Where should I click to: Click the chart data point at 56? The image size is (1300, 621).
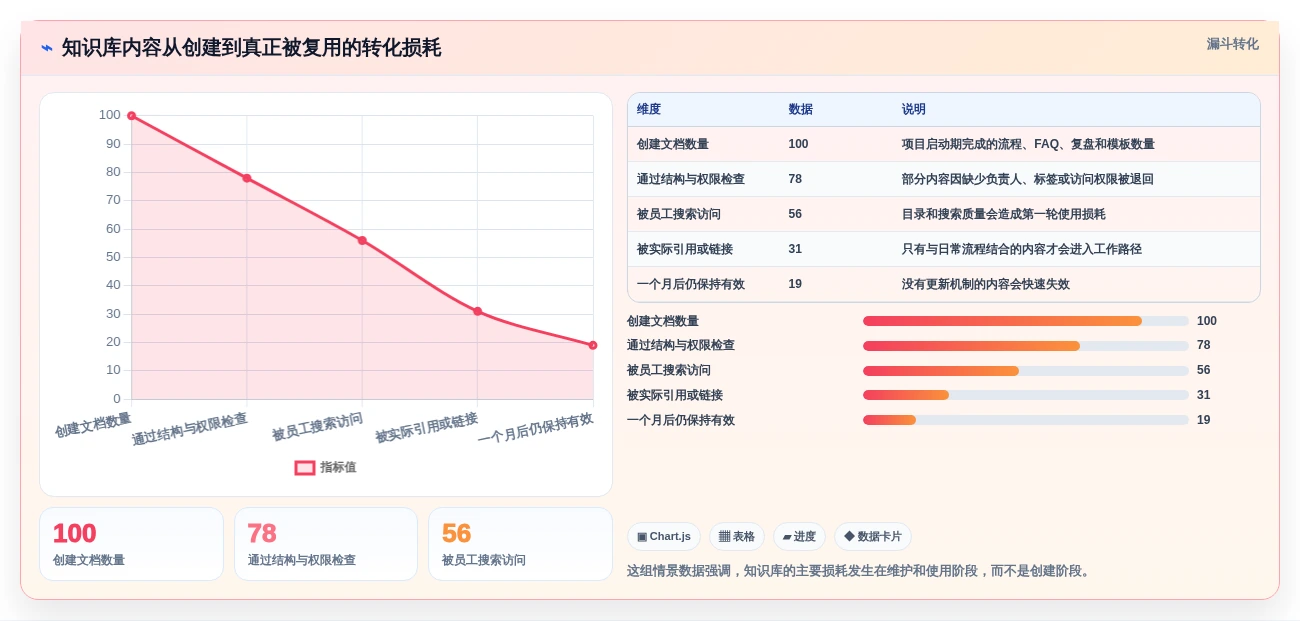point(362,240)
